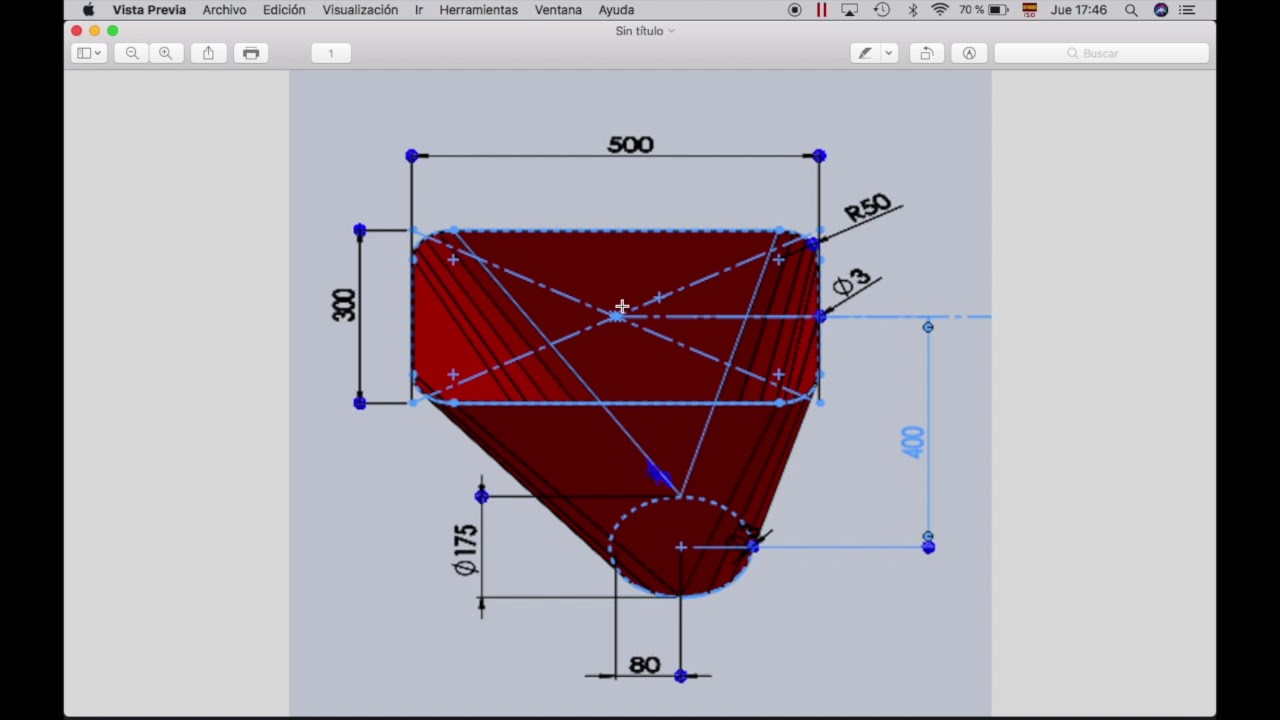Click the 300 dimension label
Viewport: 1280px width, 720px height.
click(x=344, y=305)
